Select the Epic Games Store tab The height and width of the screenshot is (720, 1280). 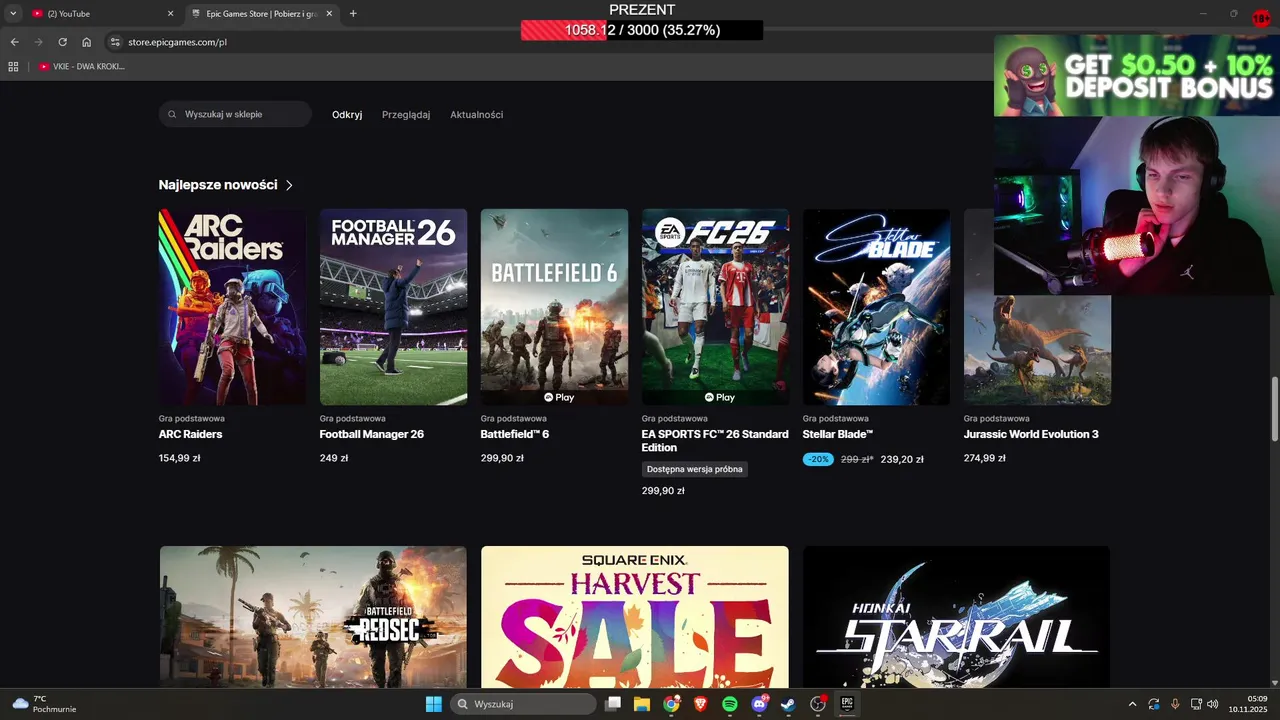tap(264, 14)
